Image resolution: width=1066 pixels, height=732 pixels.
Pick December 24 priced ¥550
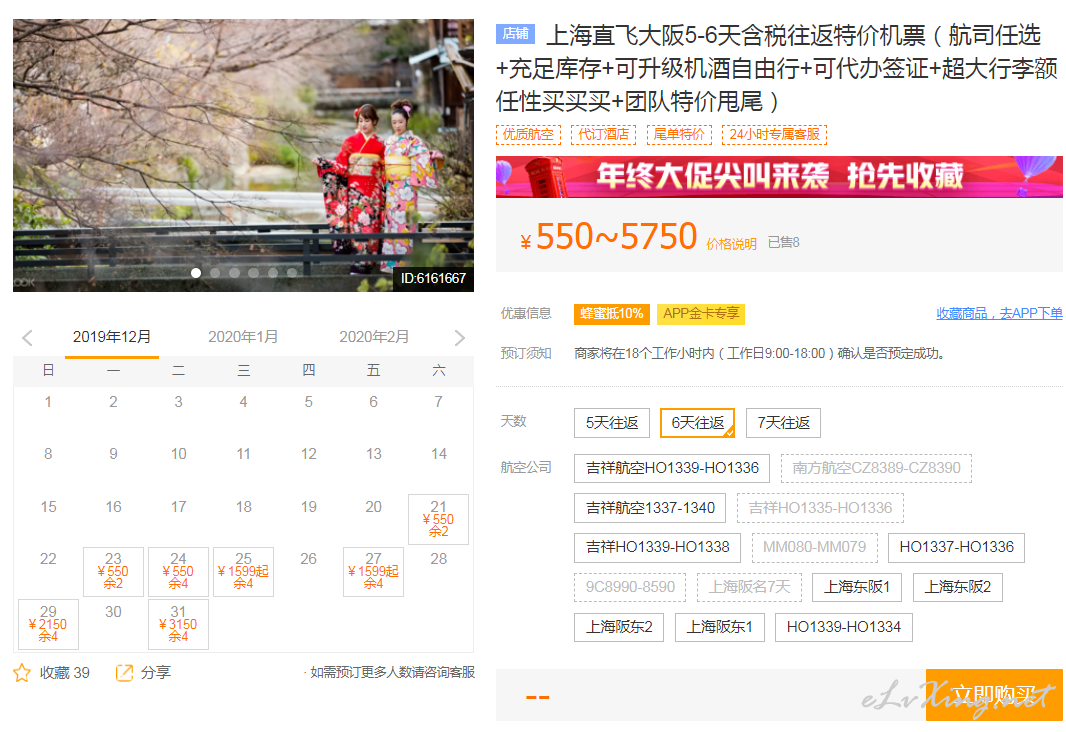(178, 572)
